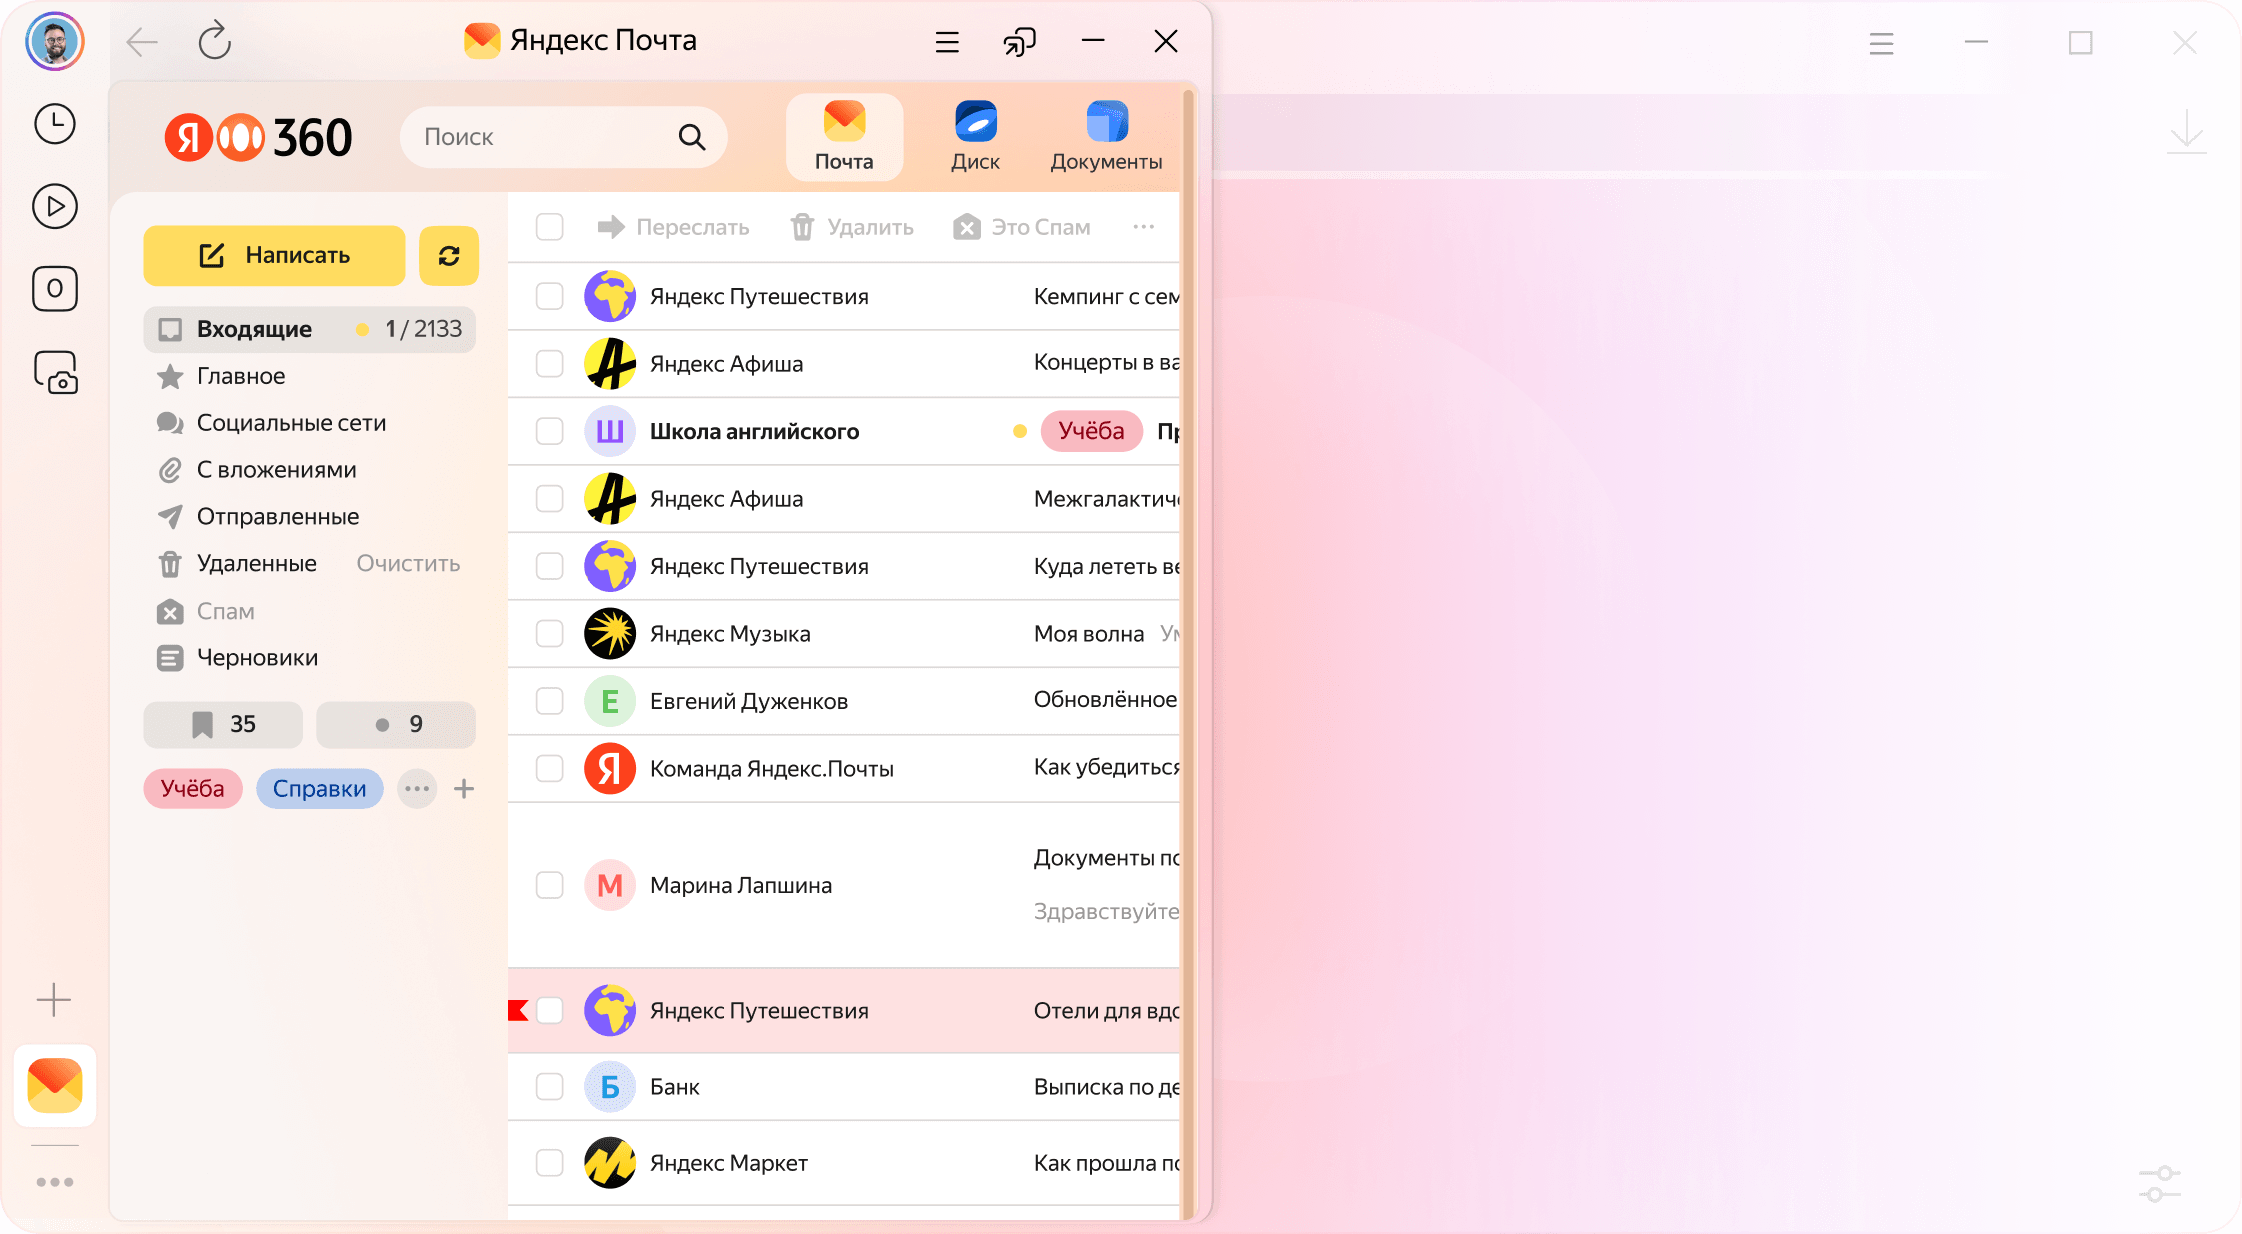The image size is (2242, 1234).
Task: Focus the Поиск search field
Action: [x=563, y=137]
